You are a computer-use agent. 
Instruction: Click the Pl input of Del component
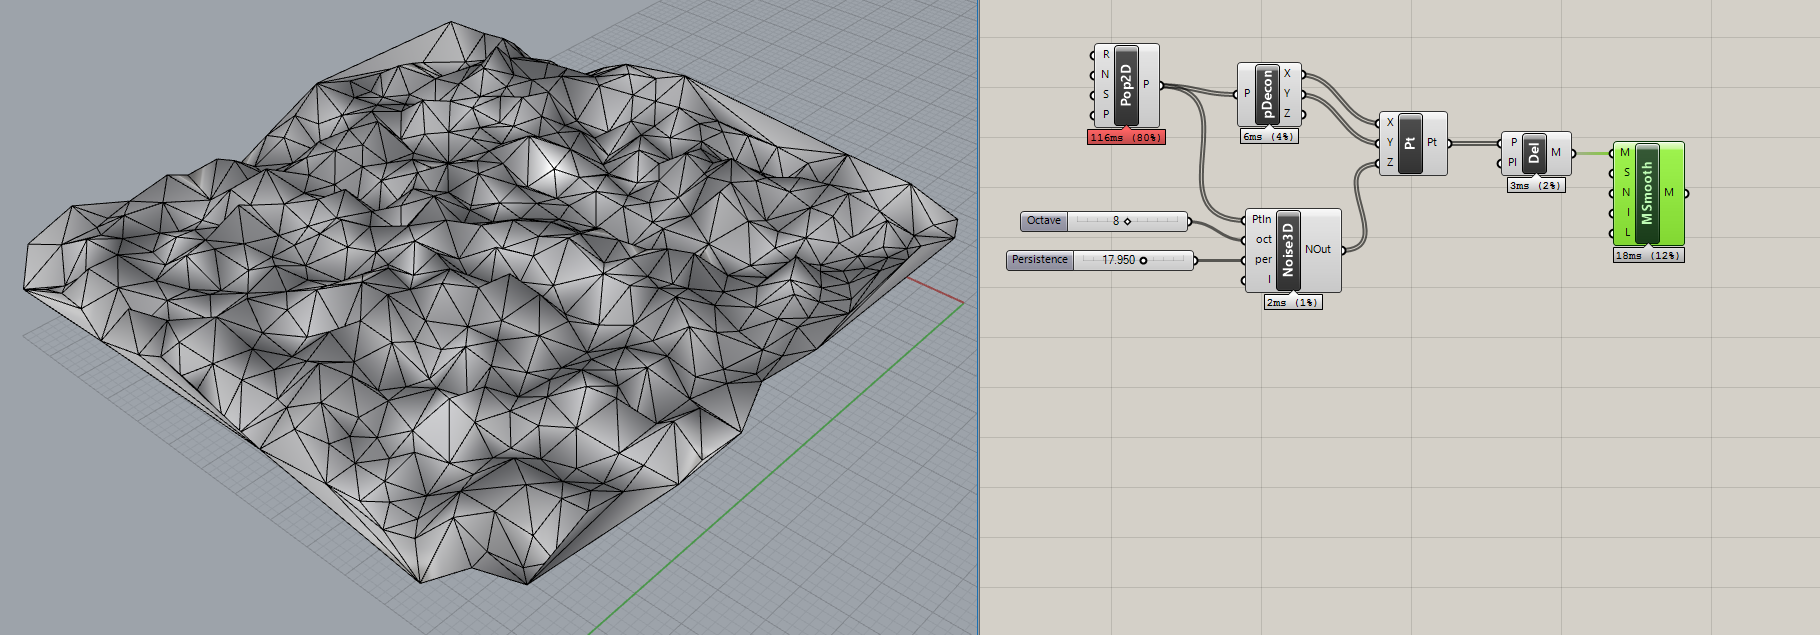pos(1512,163)
